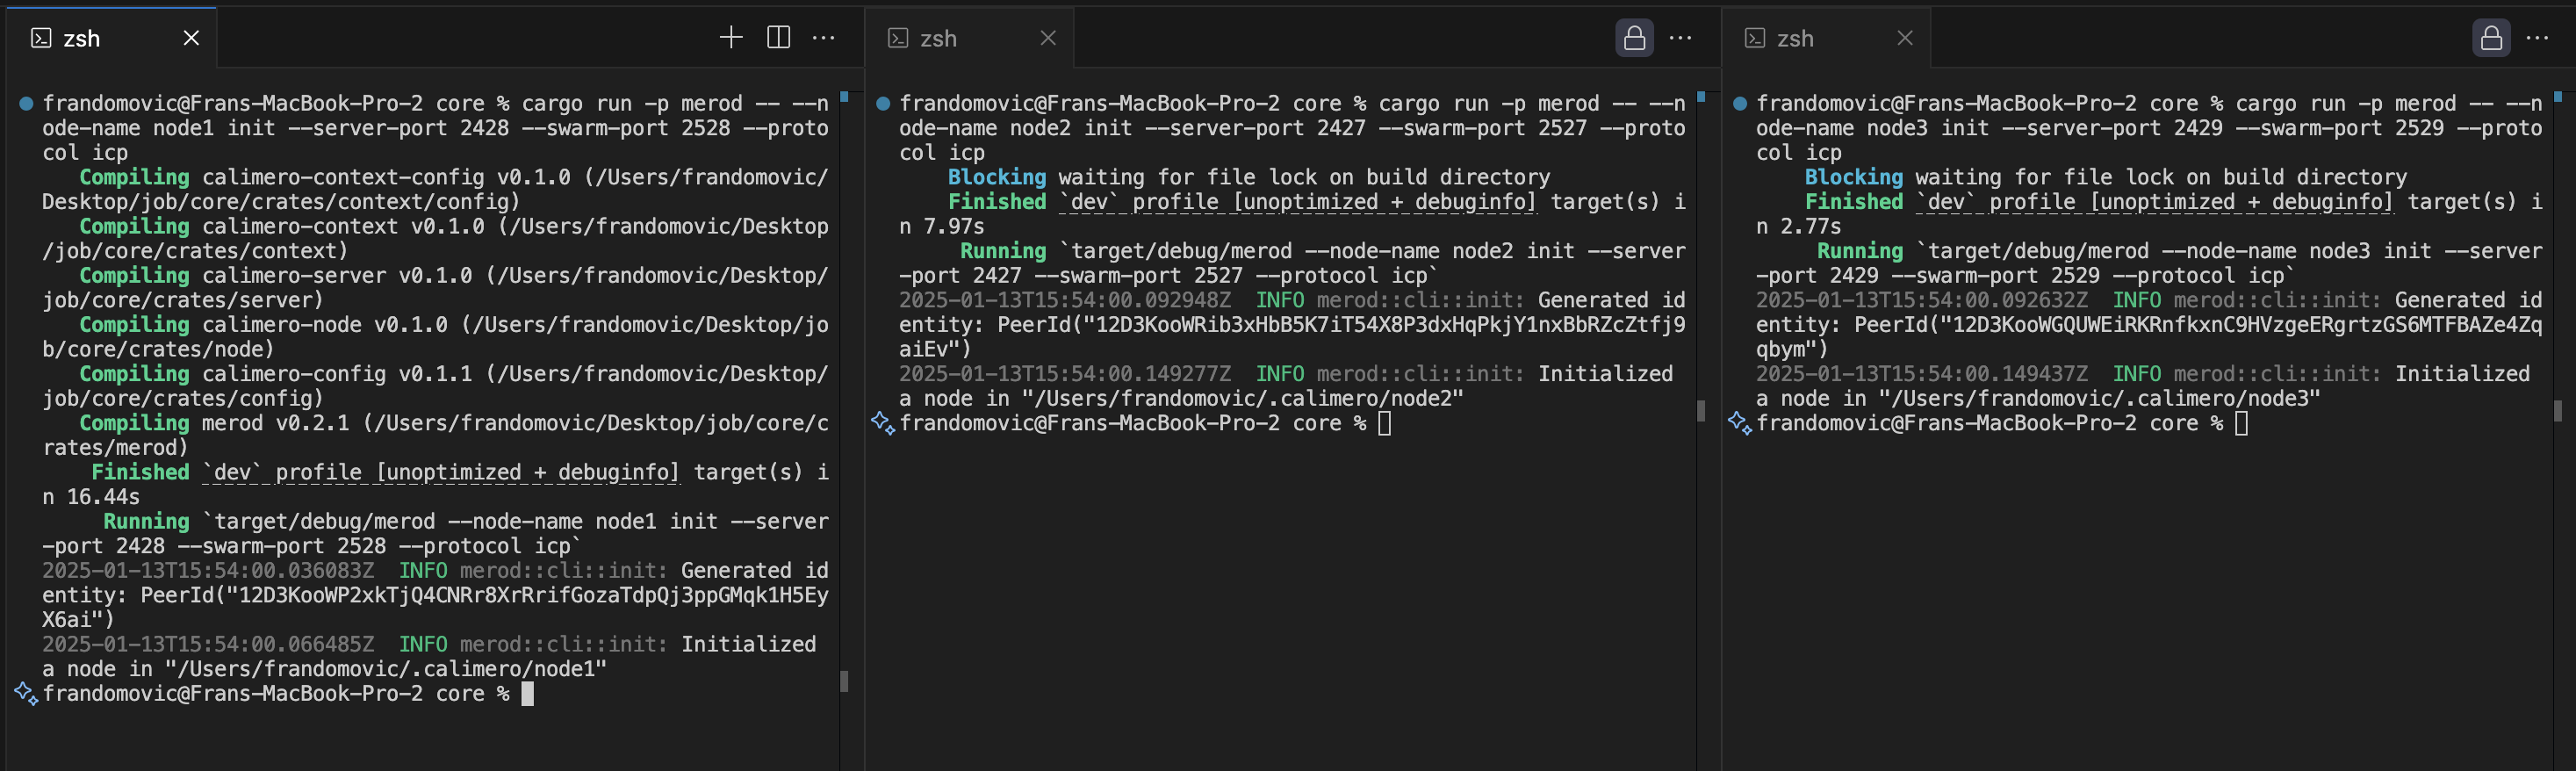Click the first terminal scrollbar thumb
The width and height of the screenshot is (2576, 771).
click(844, 681)
